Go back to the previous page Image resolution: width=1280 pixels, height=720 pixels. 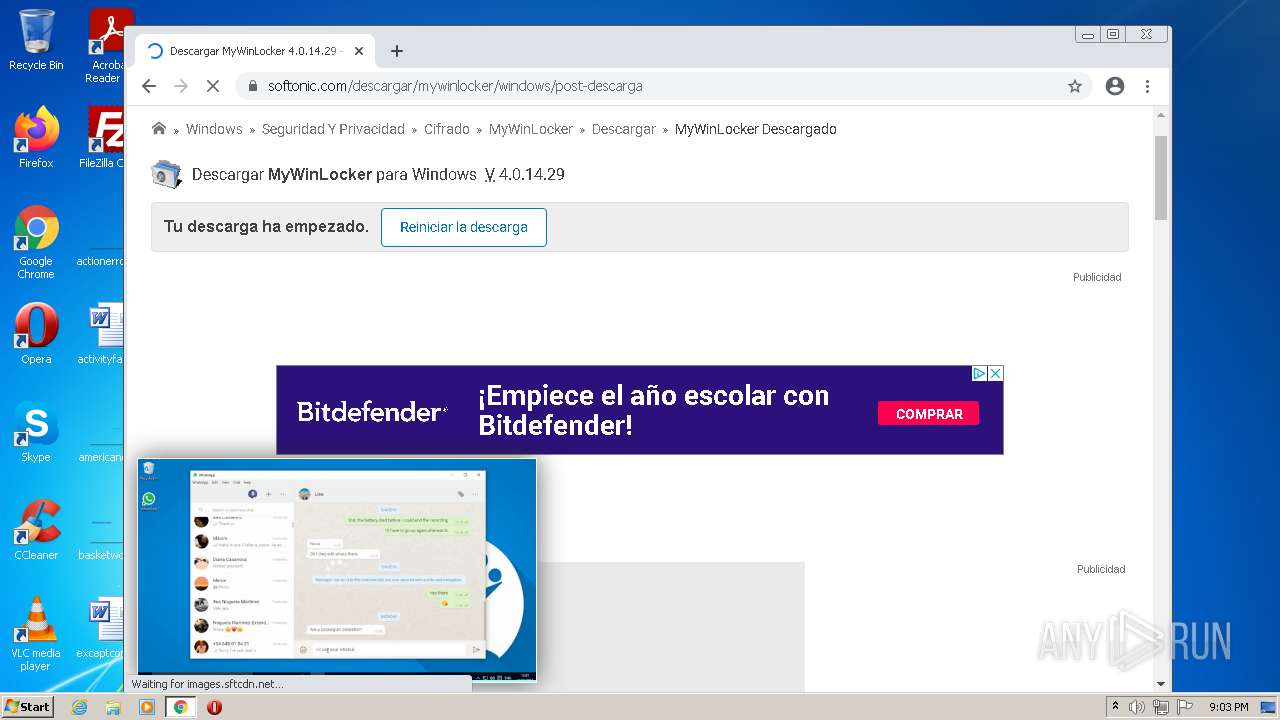(x=149, y=86)
